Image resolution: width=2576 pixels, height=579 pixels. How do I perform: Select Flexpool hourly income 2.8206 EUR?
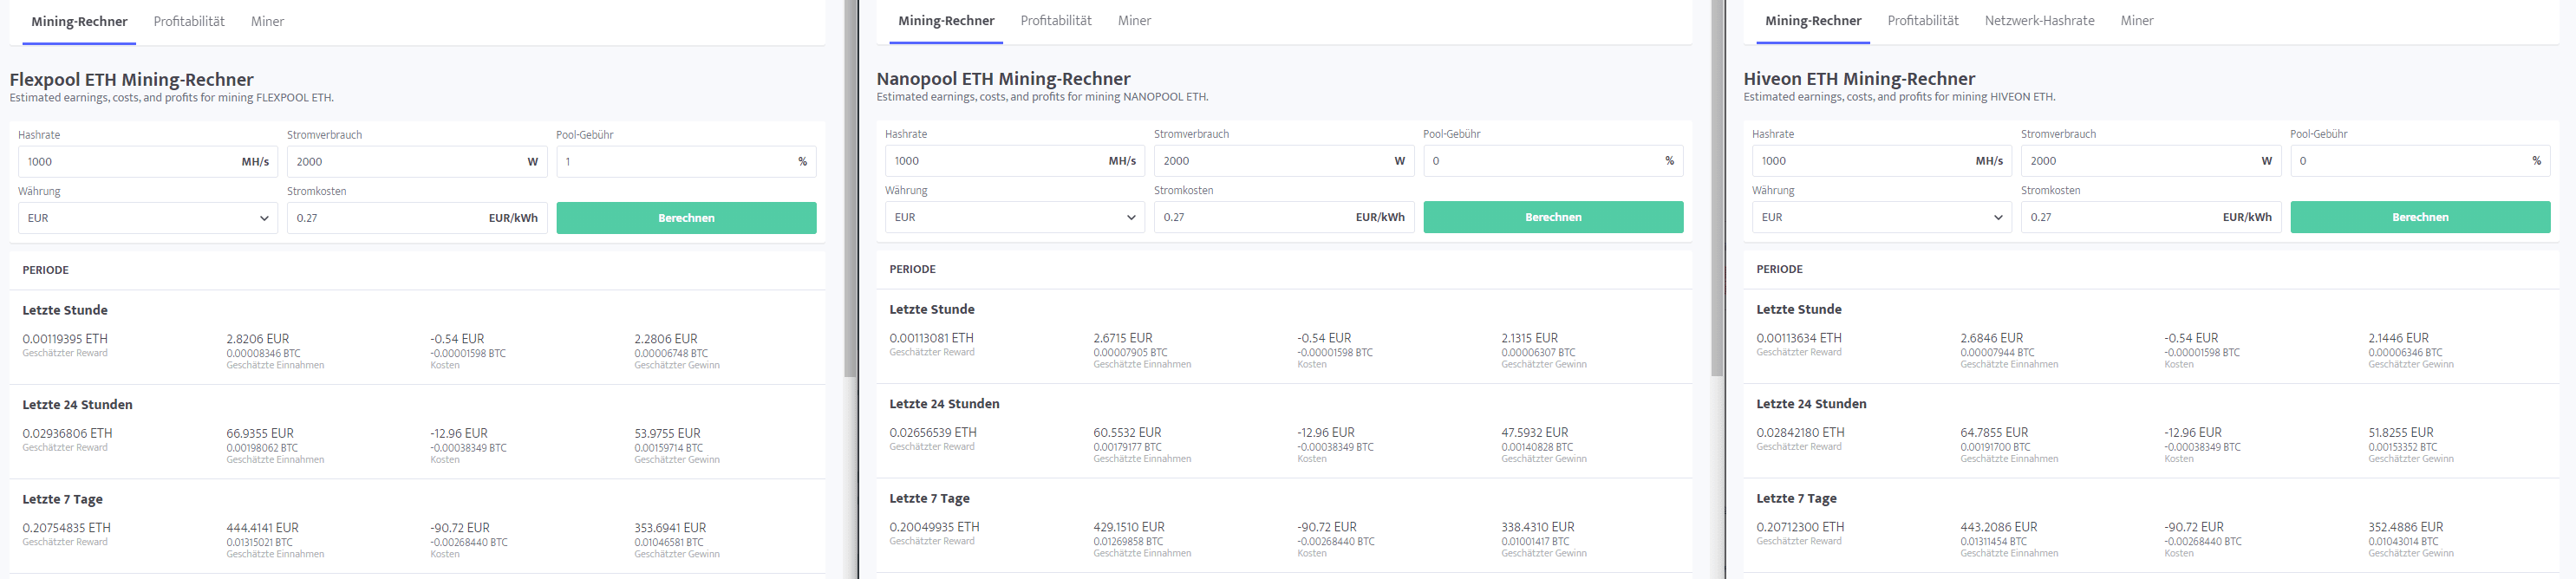(x=257, y=339)
